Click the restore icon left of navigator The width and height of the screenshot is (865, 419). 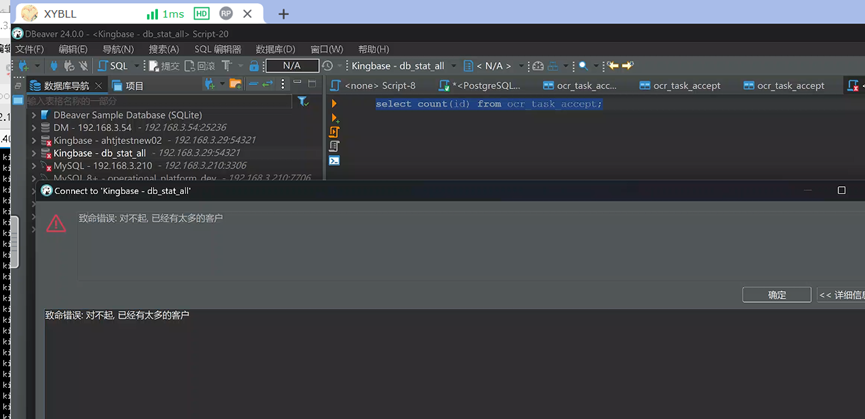coord(18,86)
